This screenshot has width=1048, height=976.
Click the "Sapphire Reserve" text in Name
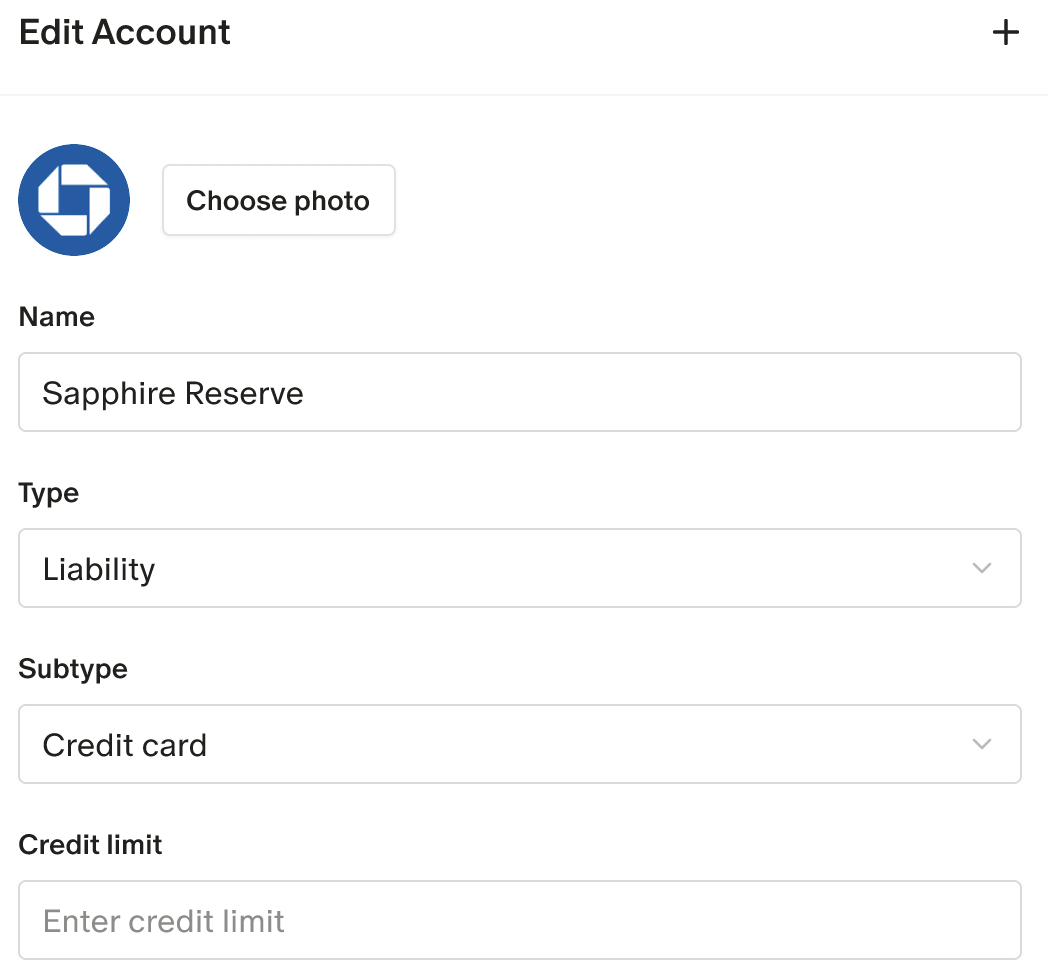173,393
